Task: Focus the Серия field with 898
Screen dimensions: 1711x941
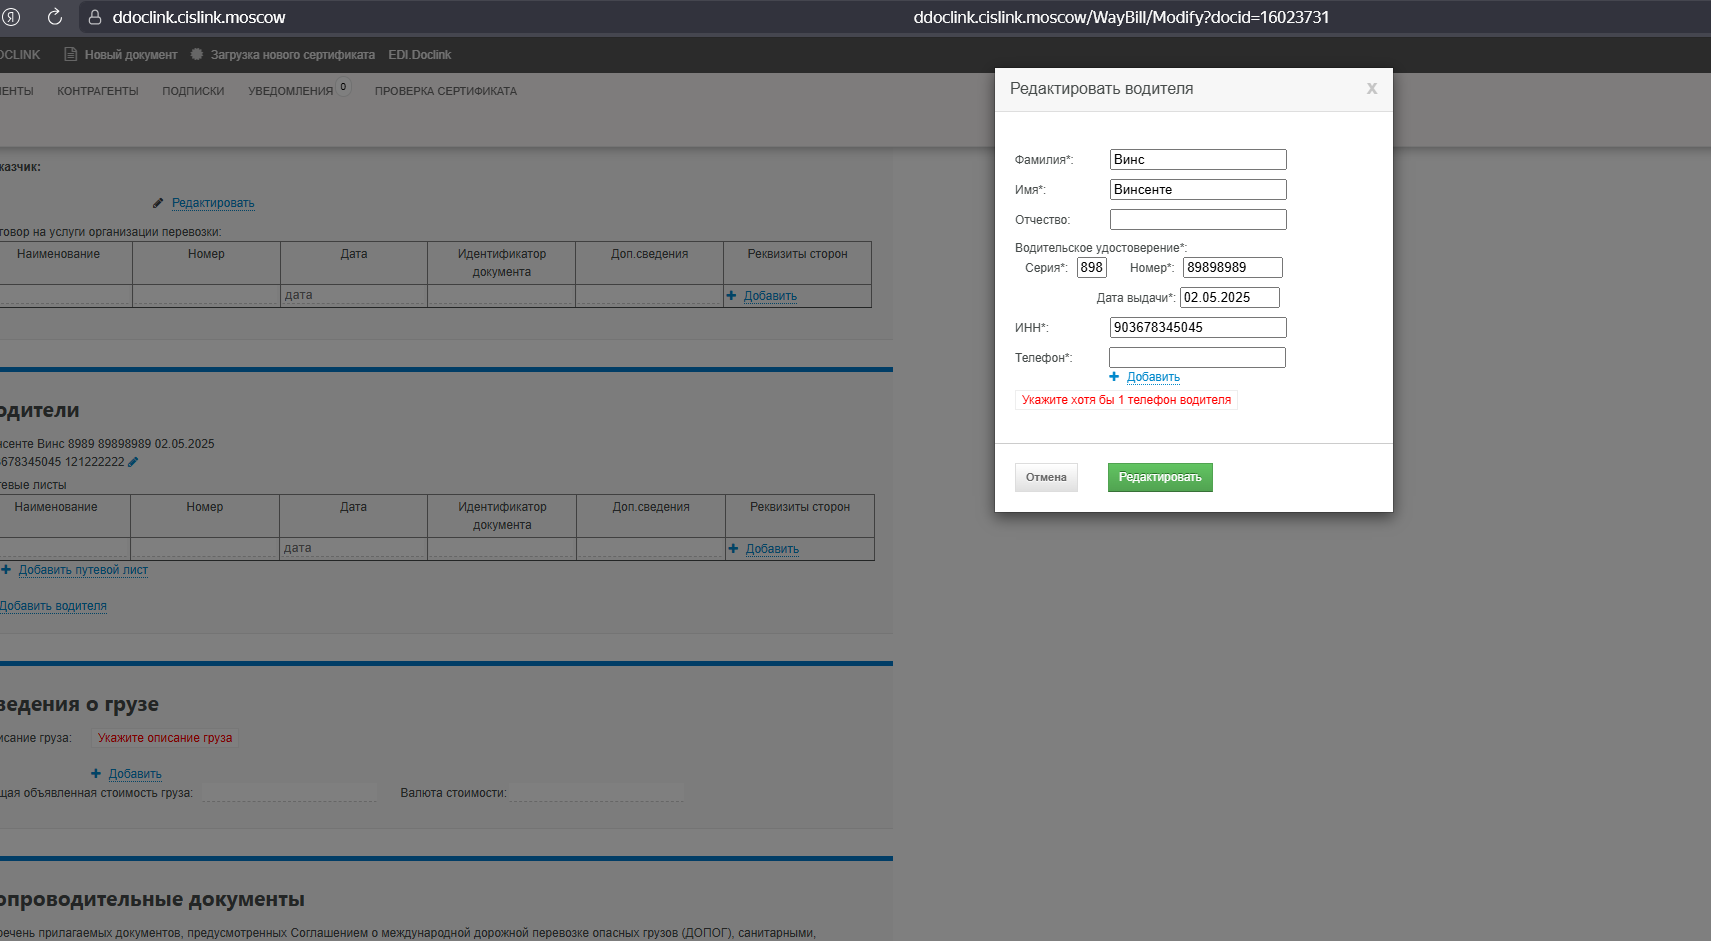Action: tap(1092, 267)
